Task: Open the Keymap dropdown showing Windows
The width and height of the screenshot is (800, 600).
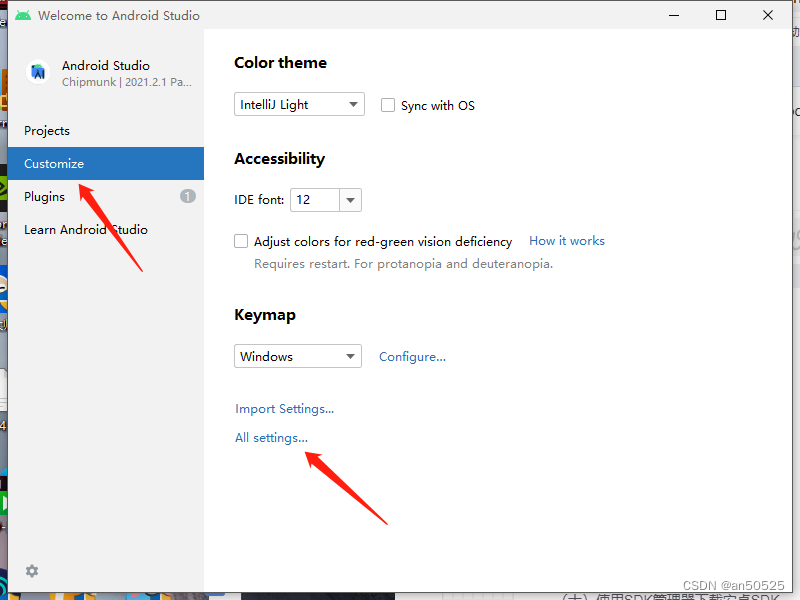Action: point(297,356)
